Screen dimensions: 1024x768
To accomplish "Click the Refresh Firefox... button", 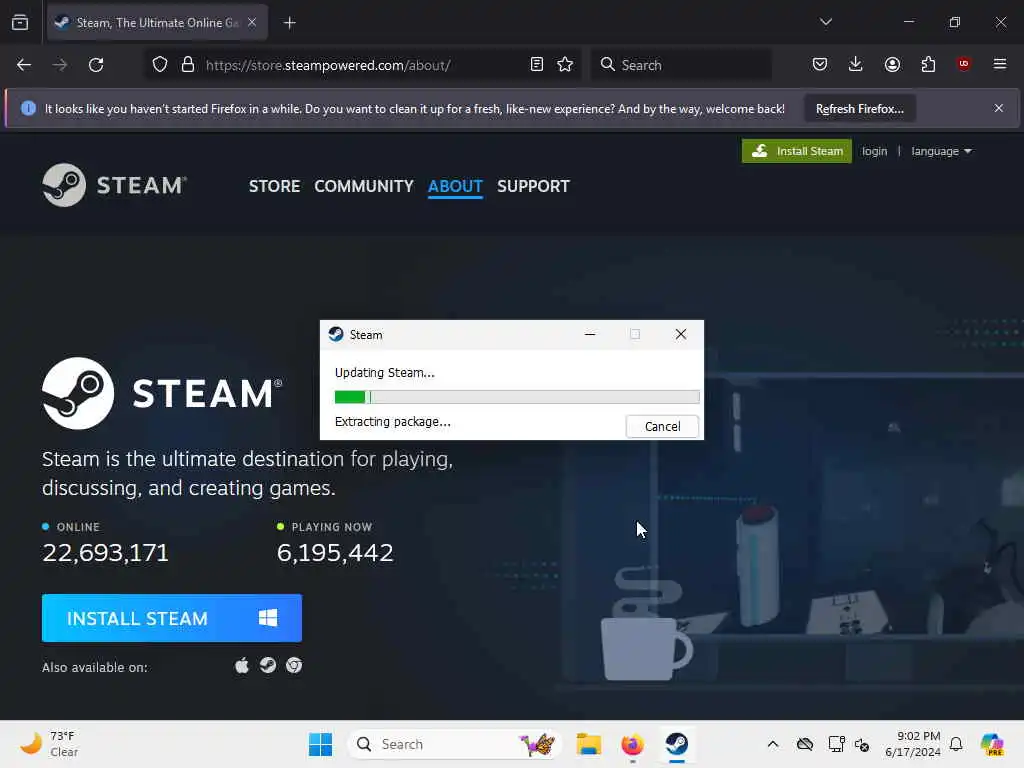I will pos(859,108).
